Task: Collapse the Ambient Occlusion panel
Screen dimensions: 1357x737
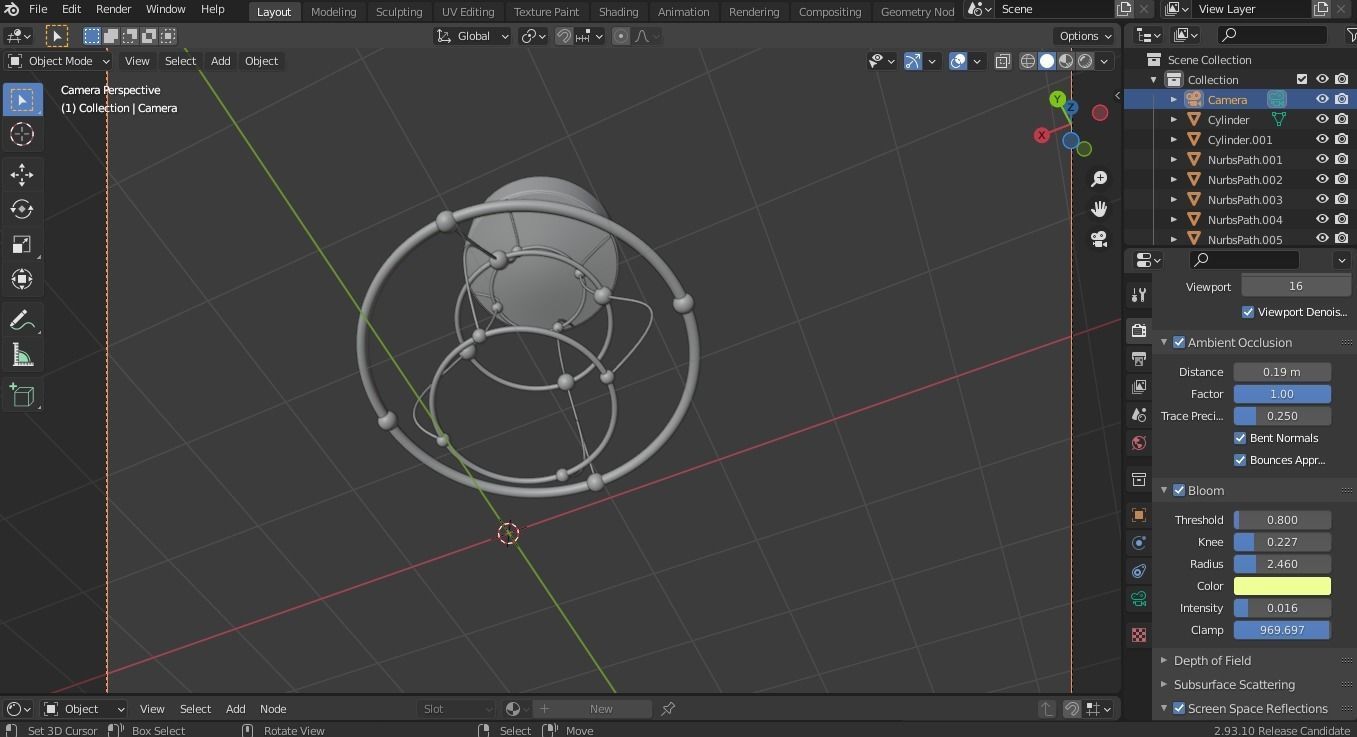Action: coord(1164,342)
